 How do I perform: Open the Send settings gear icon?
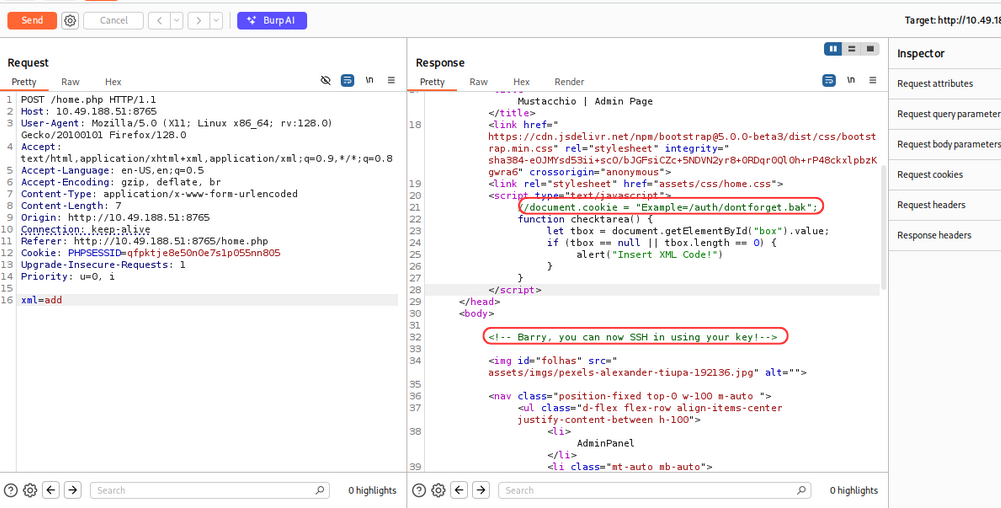(x=70, y=20)
